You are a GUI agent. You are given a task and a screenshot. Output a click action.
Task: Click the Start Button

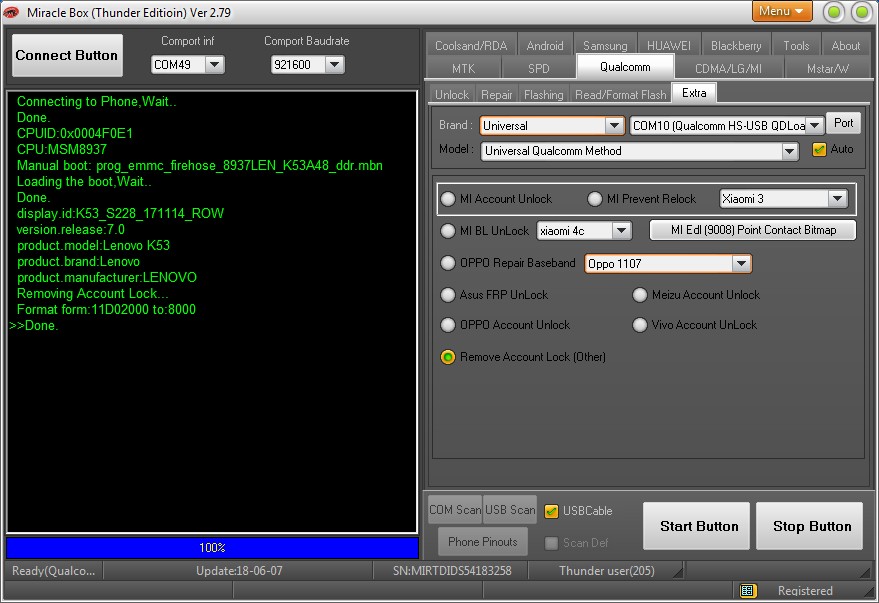click(696, 526)
